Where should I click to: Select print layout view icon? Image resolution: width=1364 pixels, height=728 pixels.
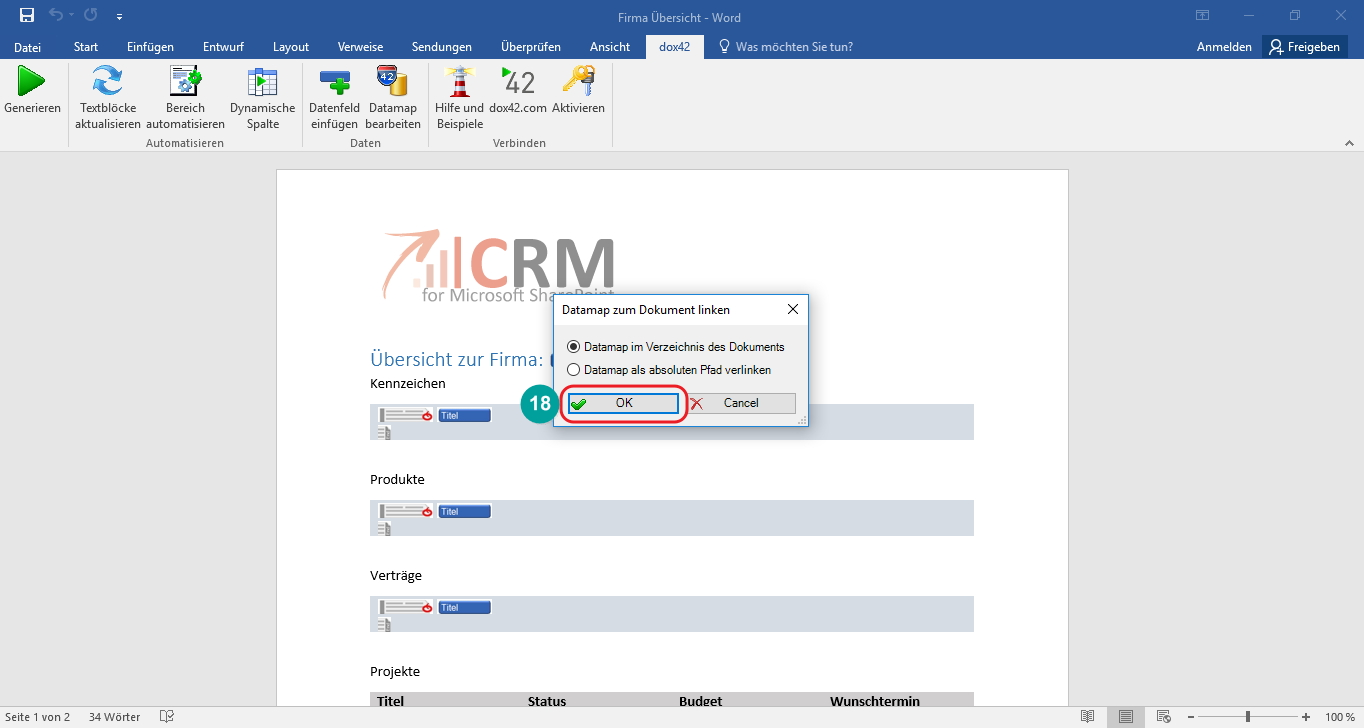point(1126,717)
